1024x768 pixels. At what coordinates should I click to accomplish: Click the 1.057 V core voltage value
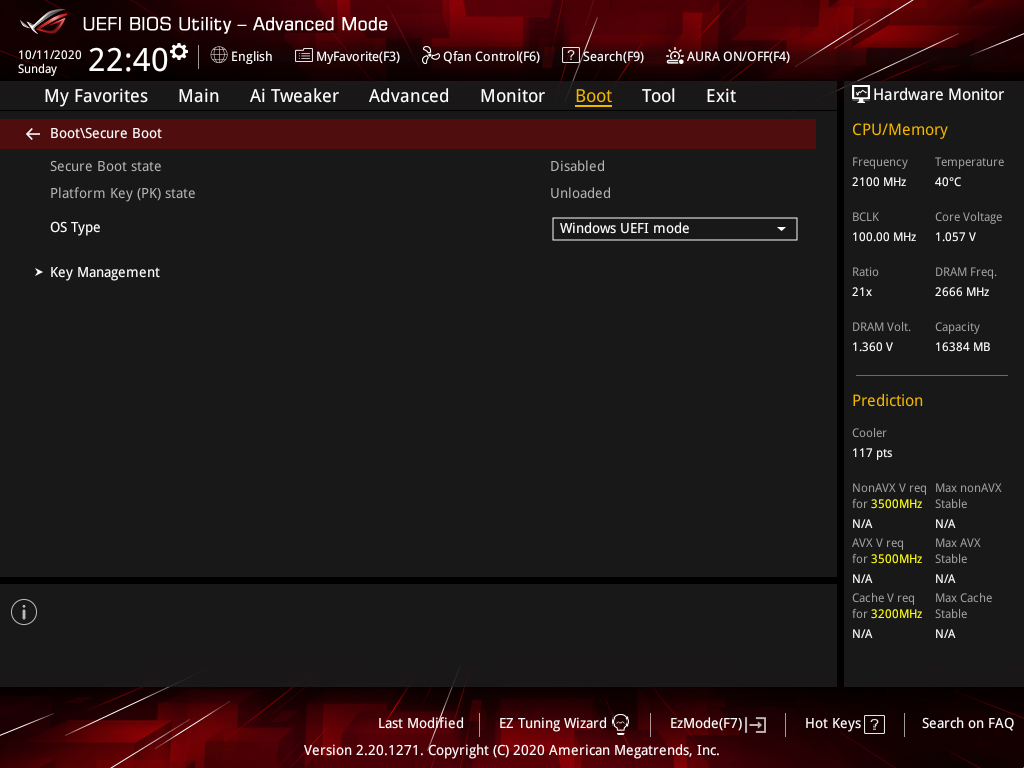tap(955, 237)
